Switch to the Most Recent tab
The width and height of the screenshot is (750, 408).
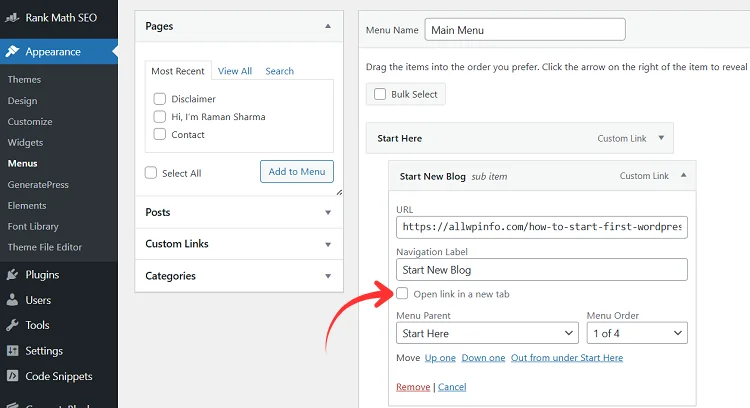click(177, 71)
